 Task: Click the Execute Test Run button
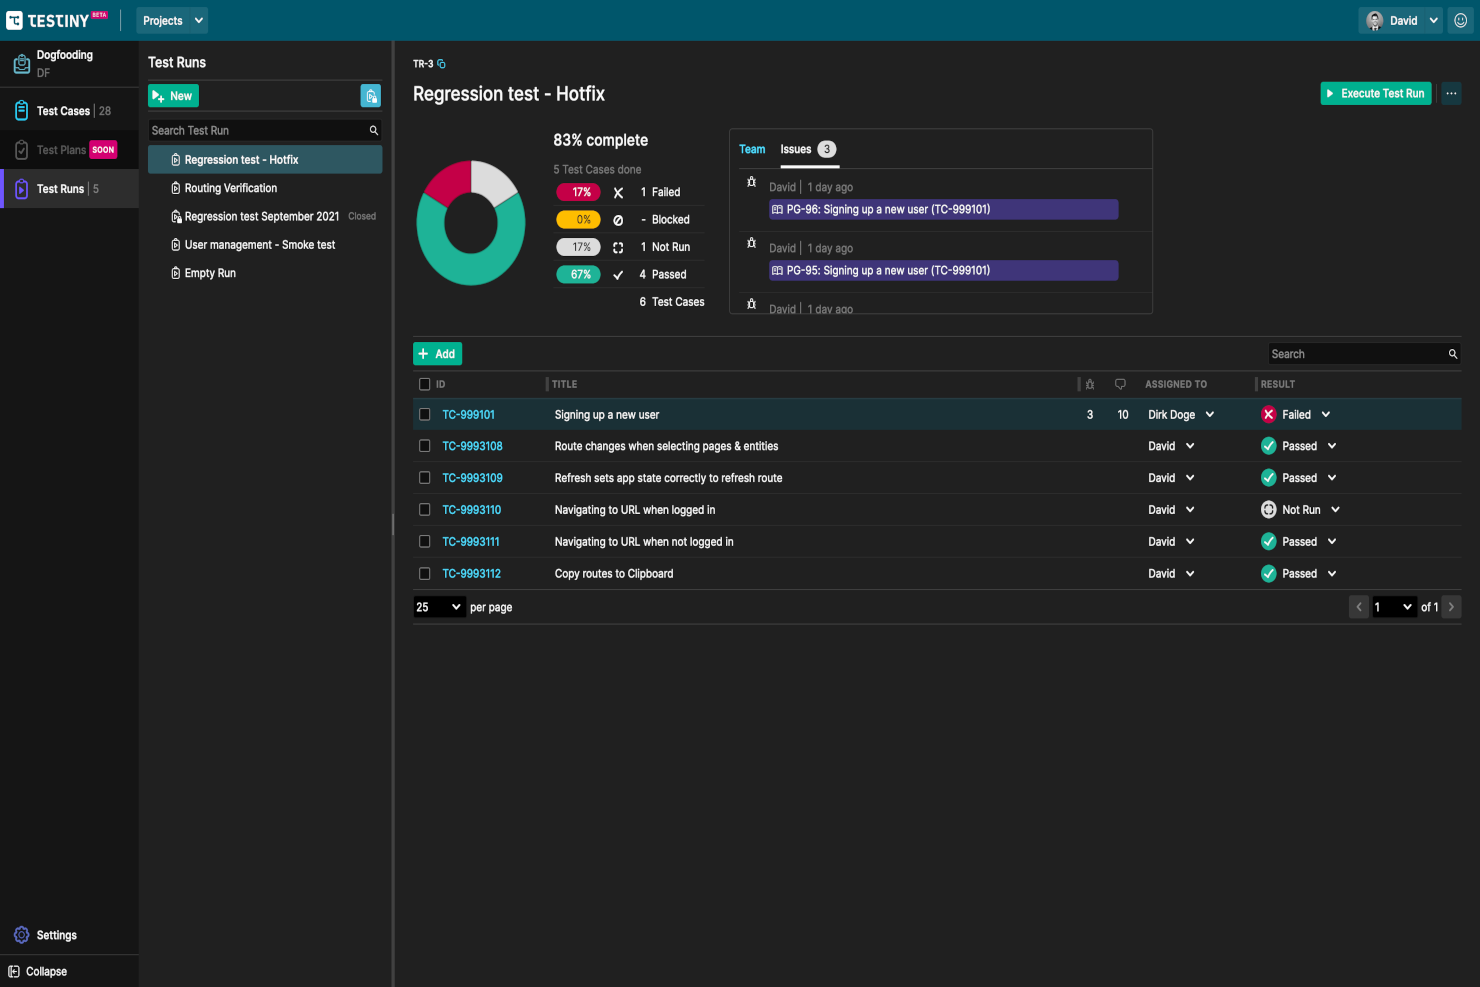pos(1375,93)
